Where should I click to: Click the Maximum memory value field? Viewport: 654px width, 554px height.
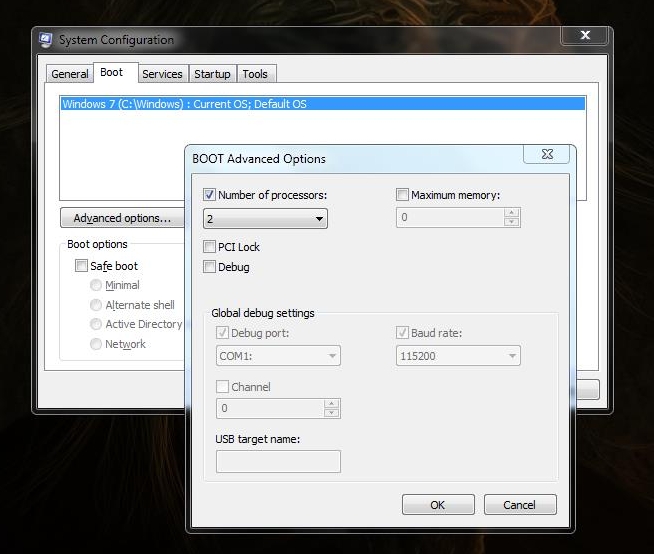(x=450, y=217)
